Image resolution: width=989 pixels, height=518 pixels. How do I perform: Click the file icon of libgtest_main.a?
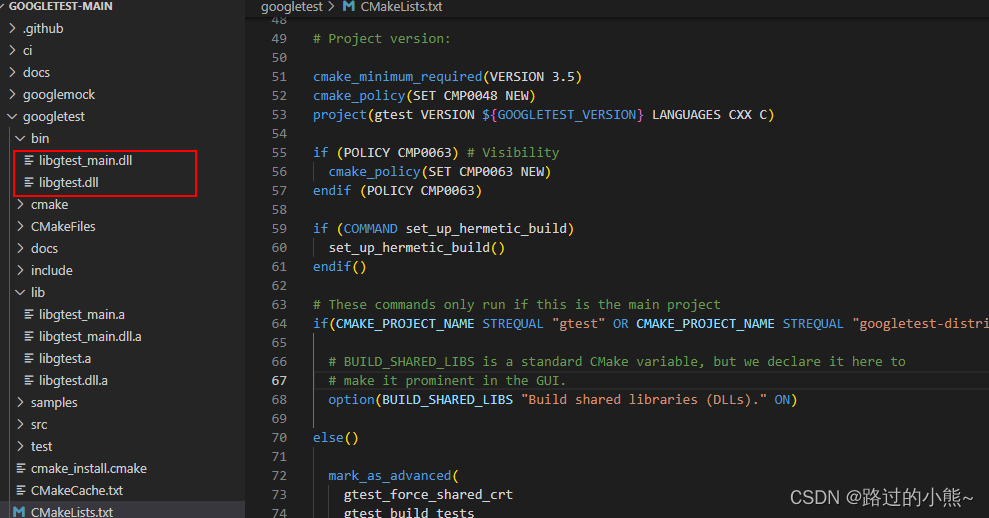29,314
